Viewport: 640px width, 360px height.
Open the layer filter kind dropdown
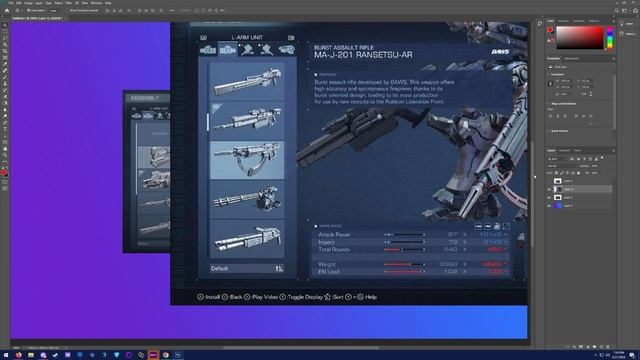pos(558,159)
